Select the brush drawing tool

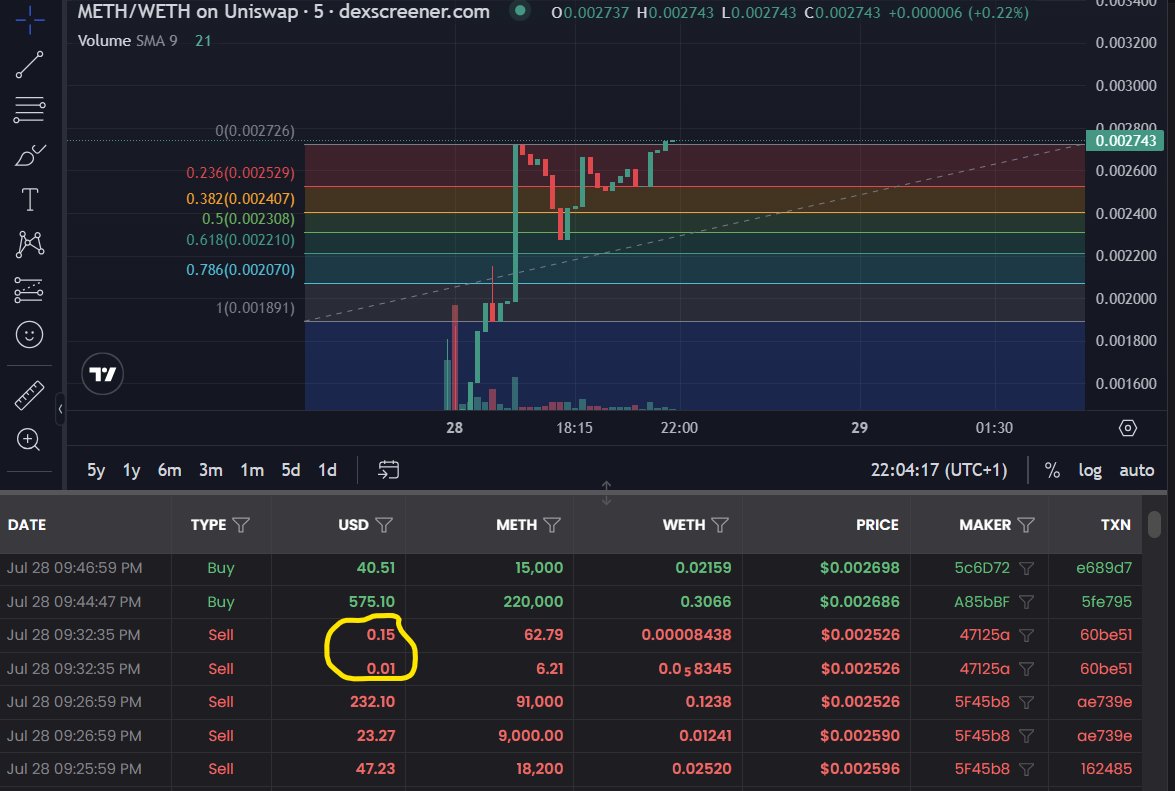30,155
